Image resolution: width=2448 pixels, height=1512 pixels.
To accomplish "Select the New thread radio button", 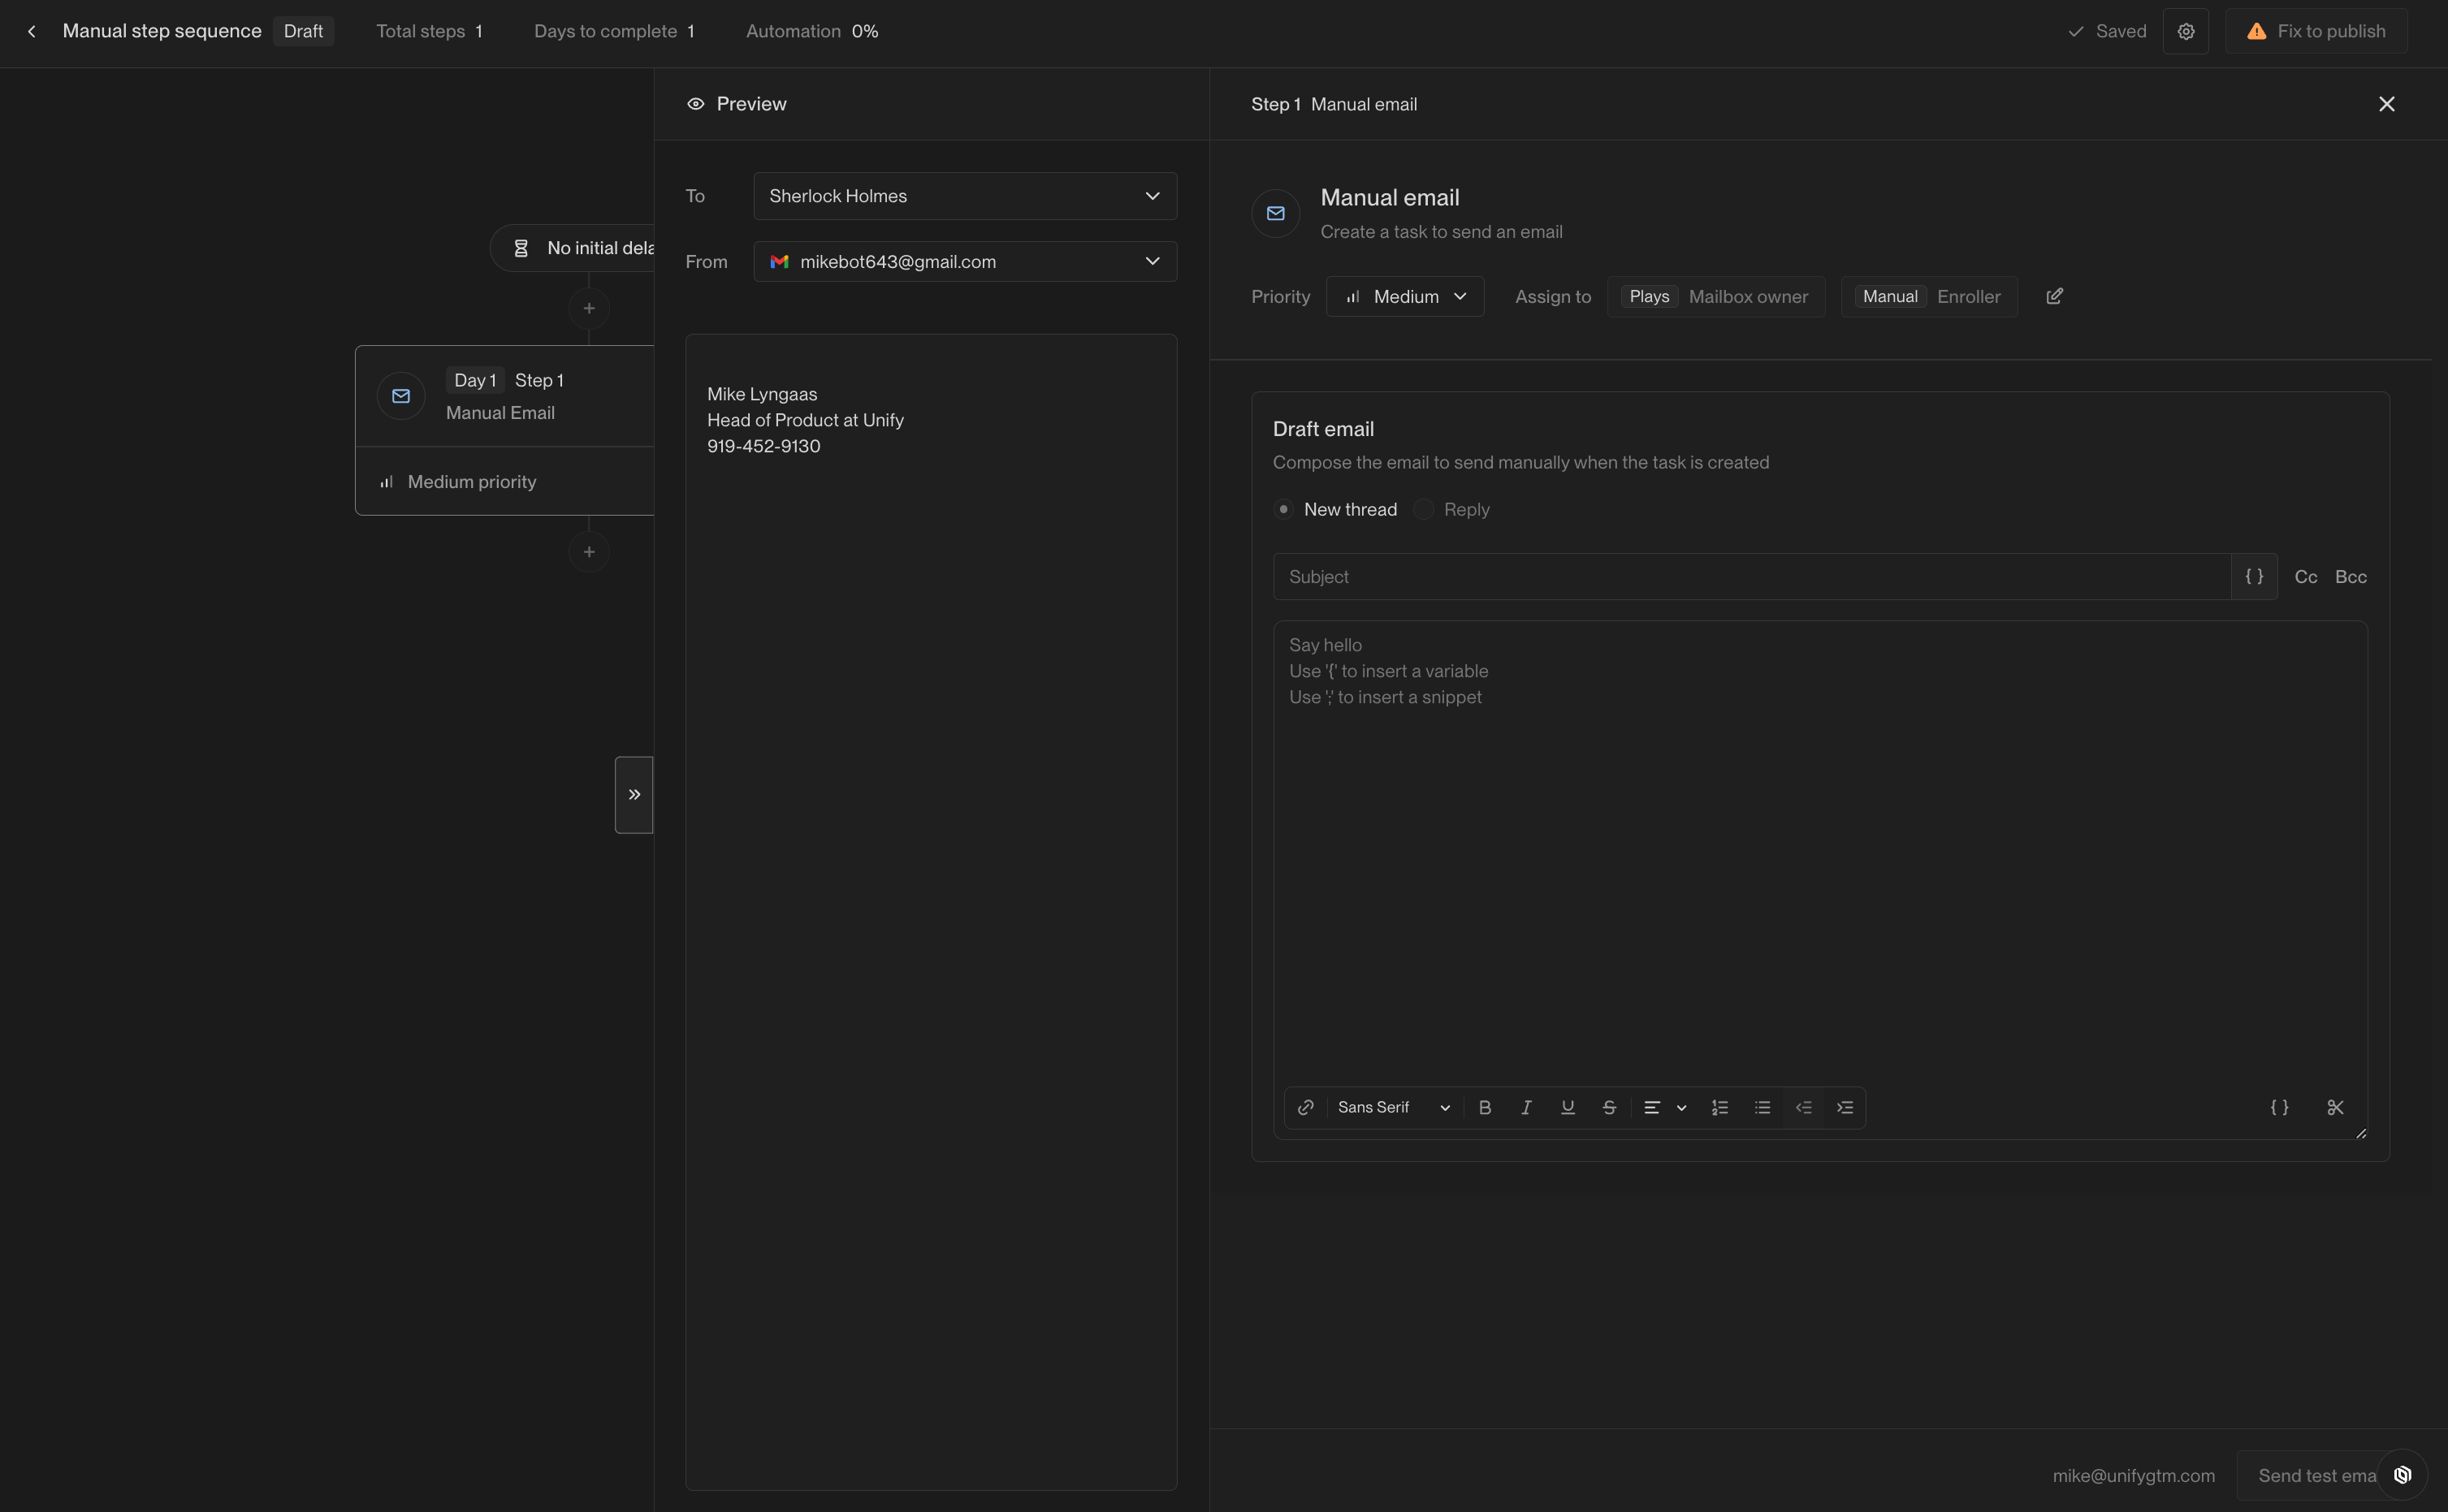I will tap(1284, 509).
